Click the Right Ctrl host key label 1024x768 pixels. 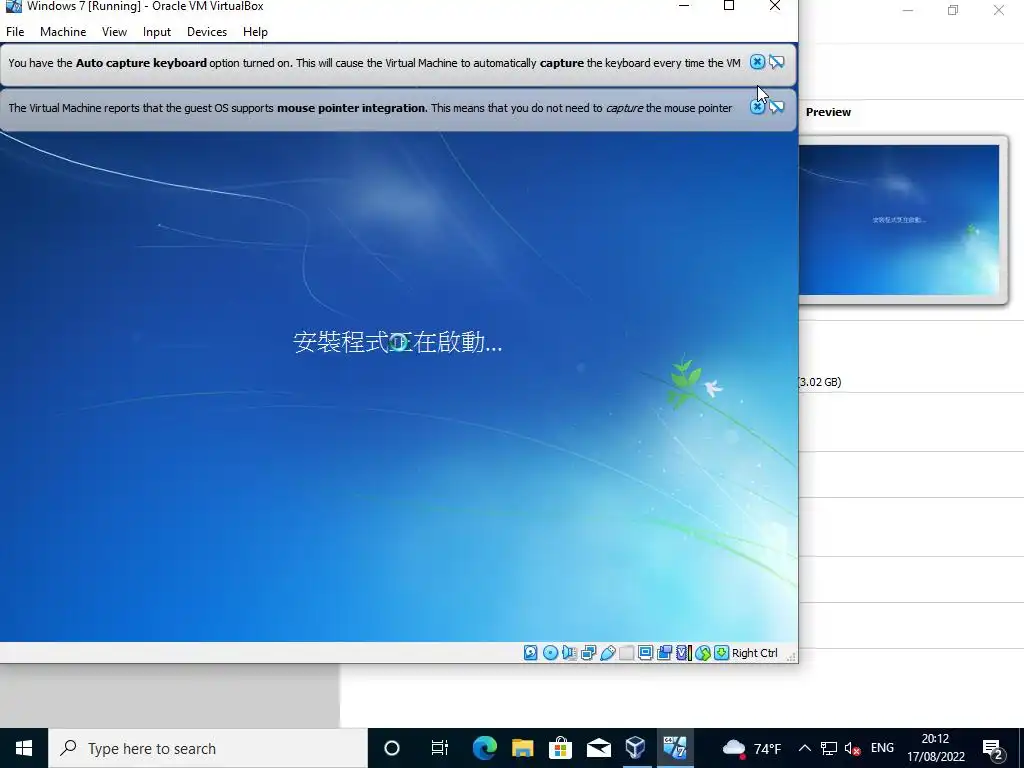coord(754,653)
